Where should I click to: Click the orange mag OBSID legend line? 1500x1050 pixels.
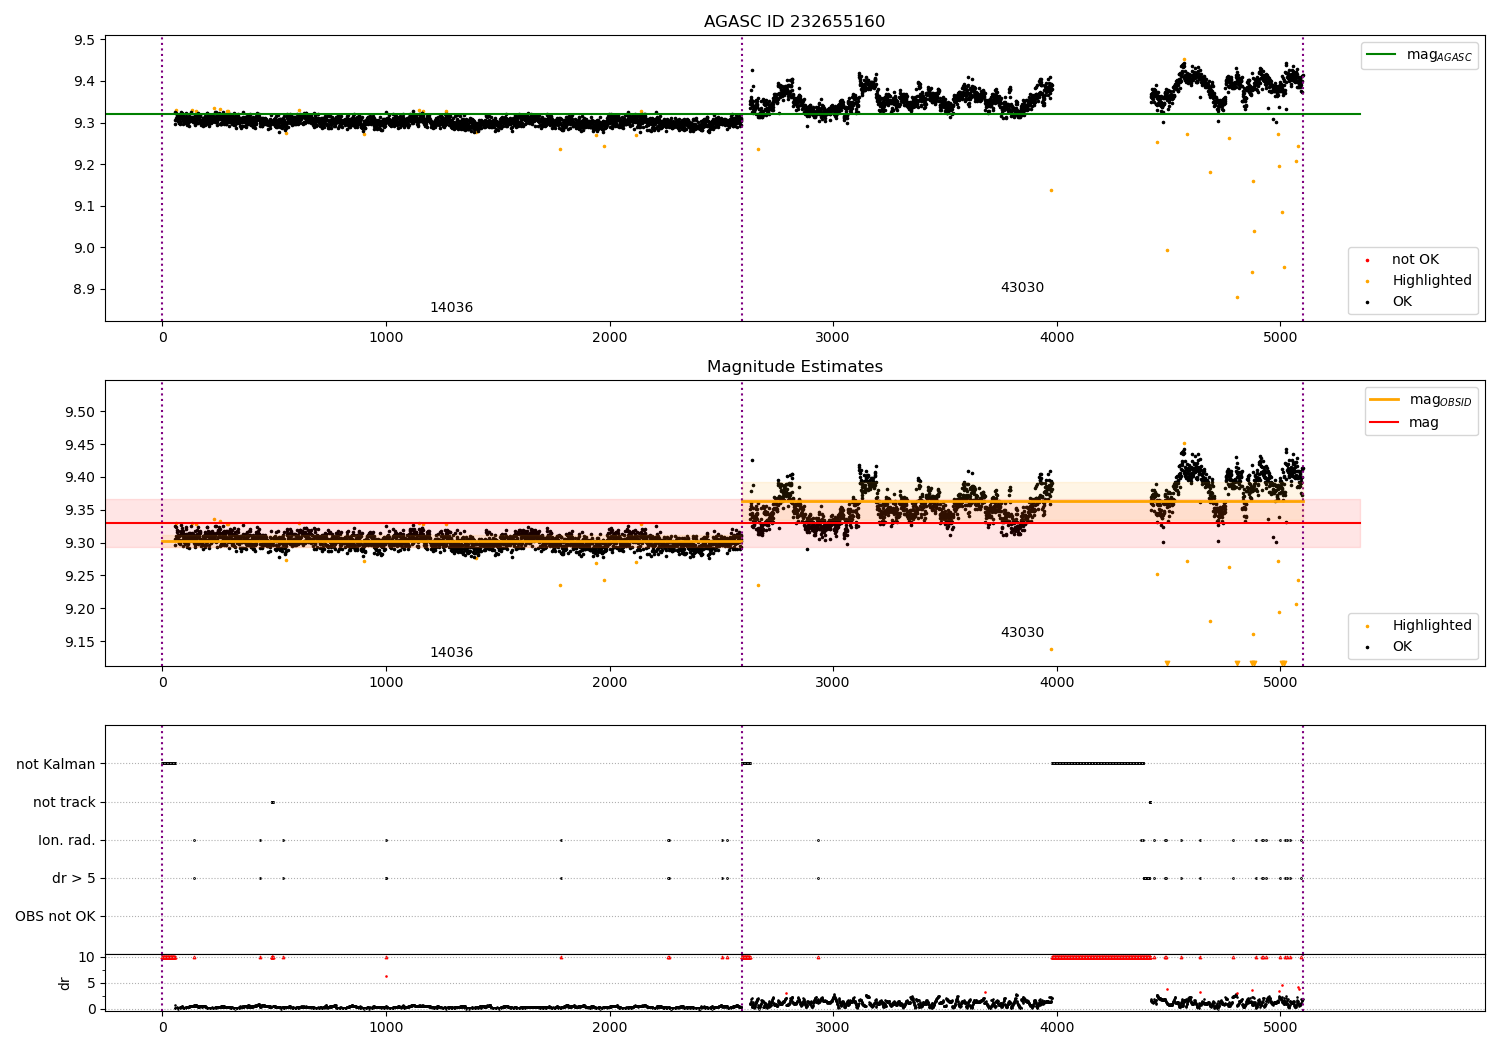coord(1384,399)
